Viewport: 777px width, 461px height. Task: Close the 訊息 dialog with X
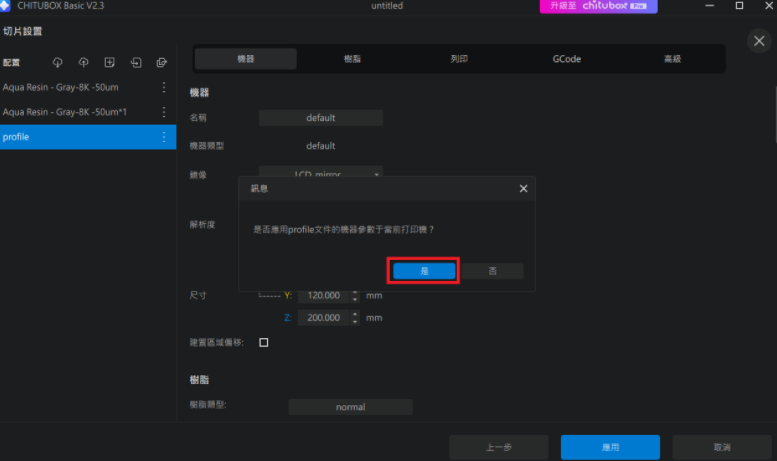(x=523, y=188)
